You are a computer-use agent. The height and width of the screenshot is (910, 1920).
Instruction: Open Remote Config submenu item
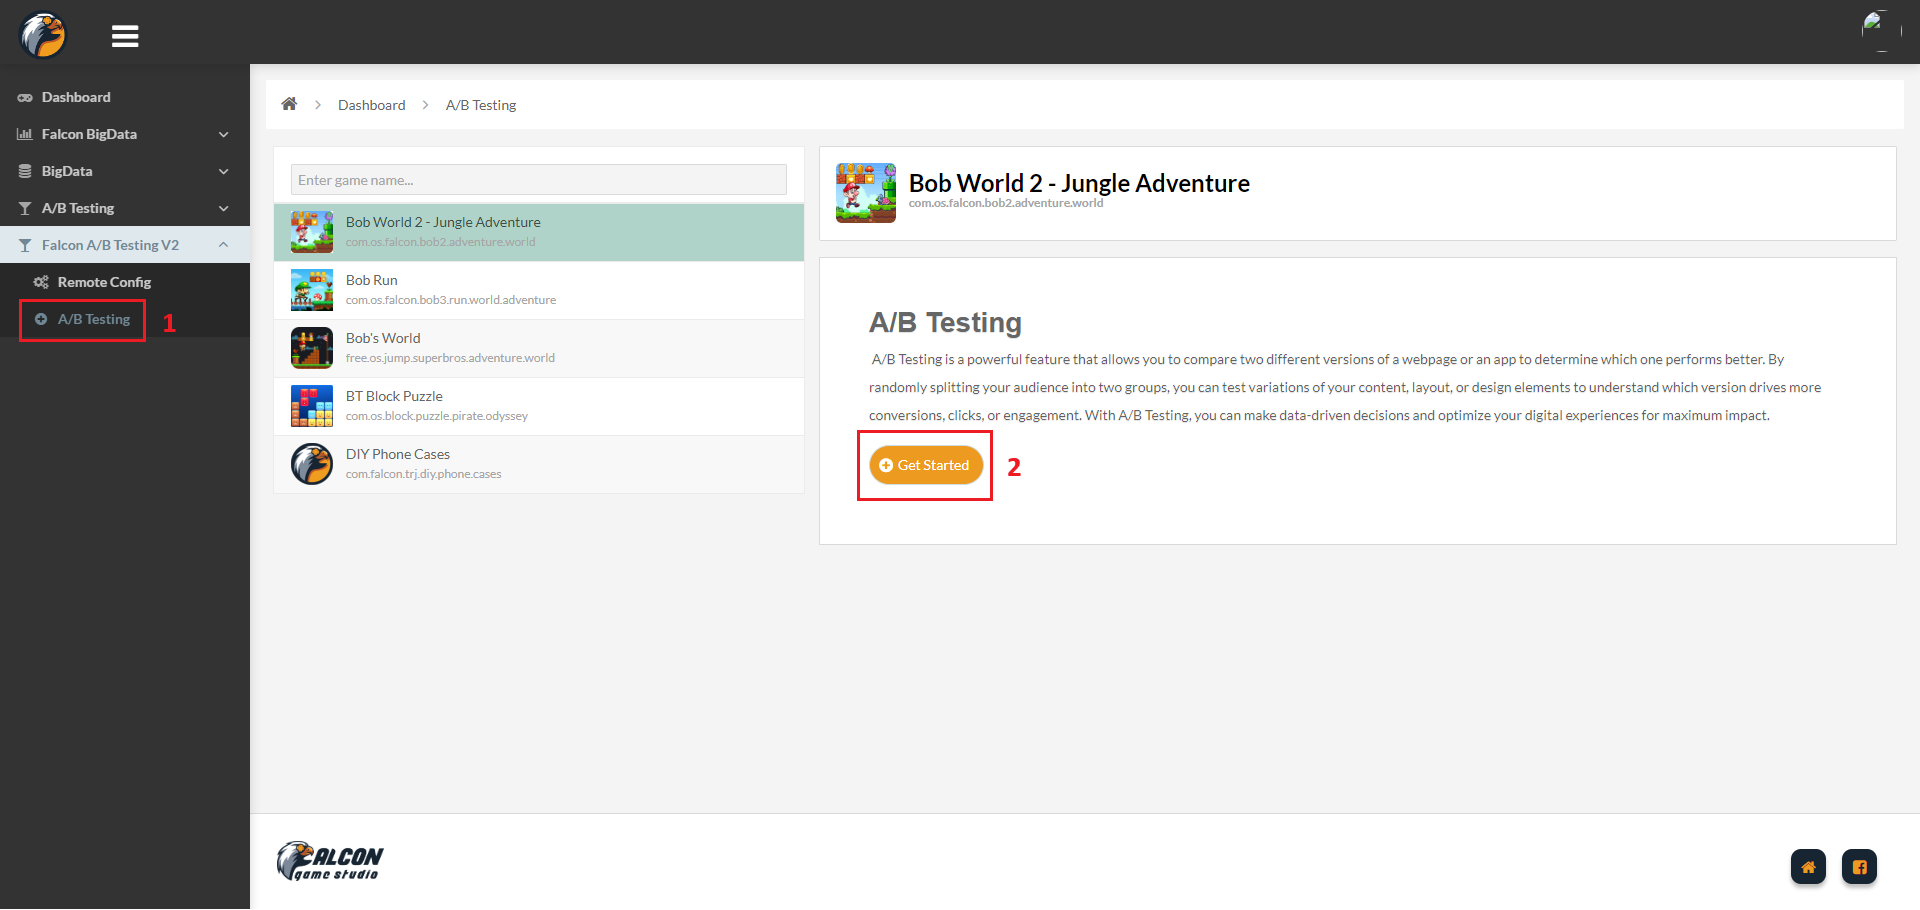[x=125, y=282]
